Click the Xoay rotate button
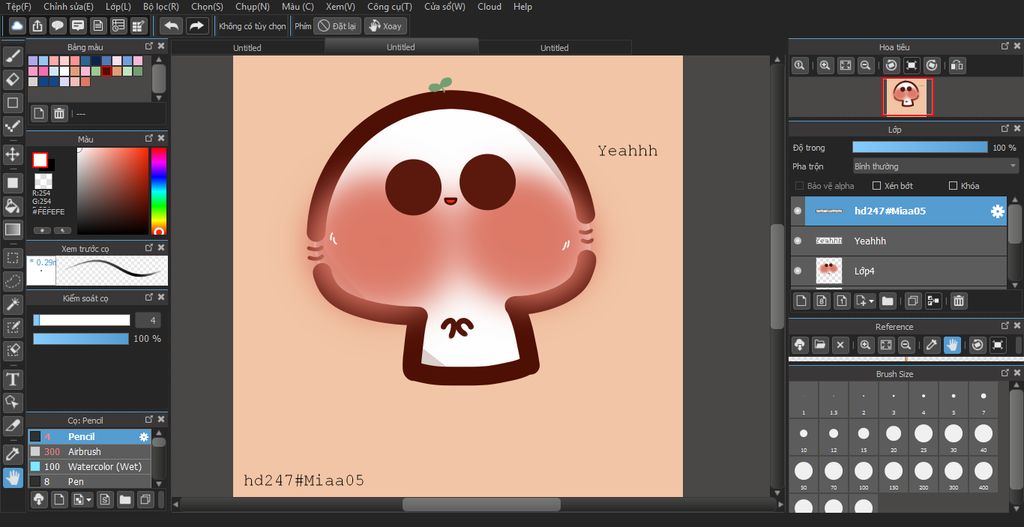This screenshot has width=1024, height=527. (385, 26)
